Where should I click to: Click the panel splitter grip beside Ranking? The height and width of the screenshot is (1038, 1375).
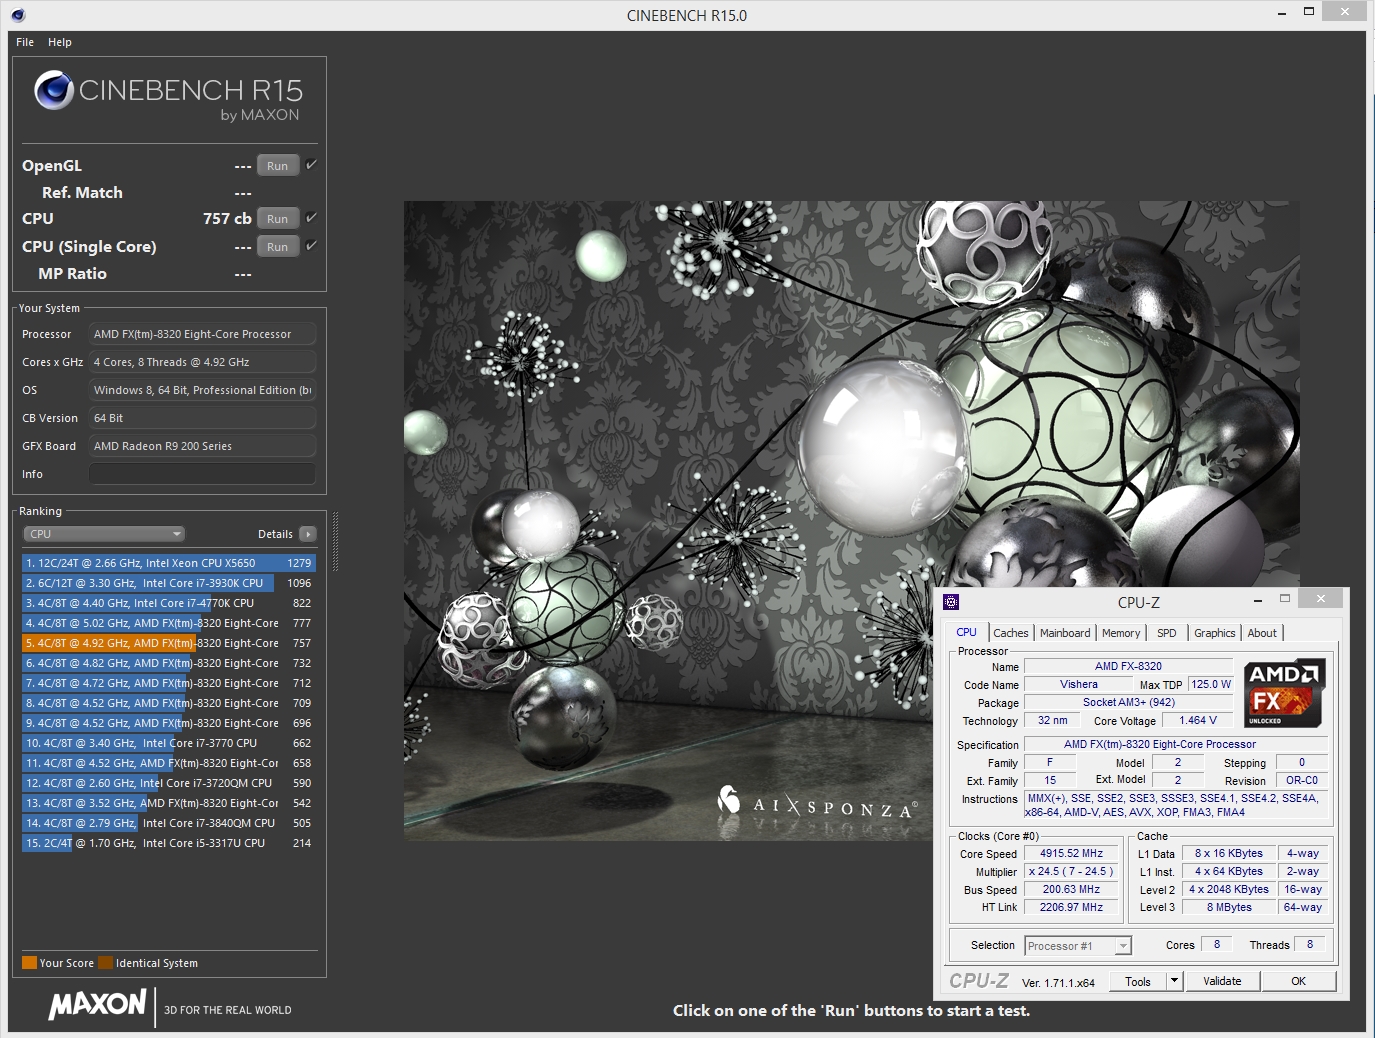[x=336, y=541]
